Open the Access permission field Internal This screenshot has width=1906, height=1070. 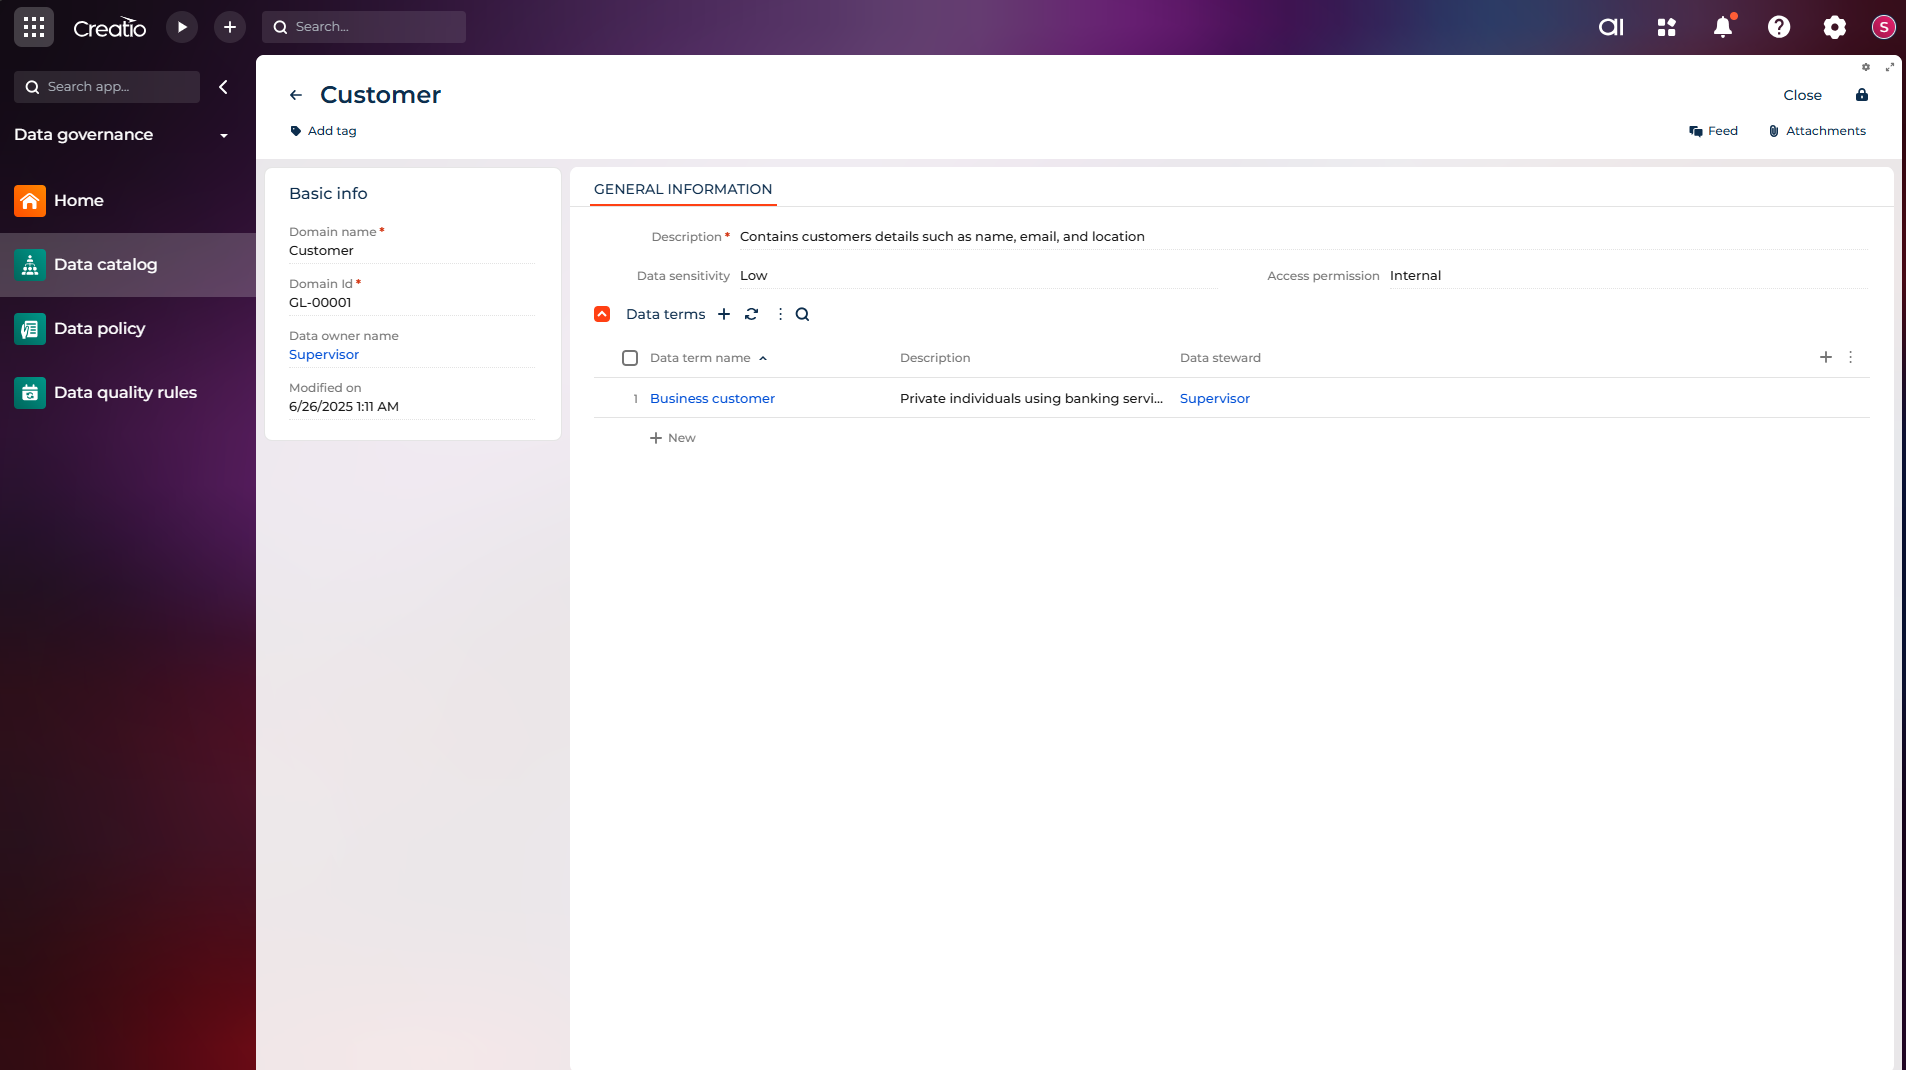(x=1628, y=276)
